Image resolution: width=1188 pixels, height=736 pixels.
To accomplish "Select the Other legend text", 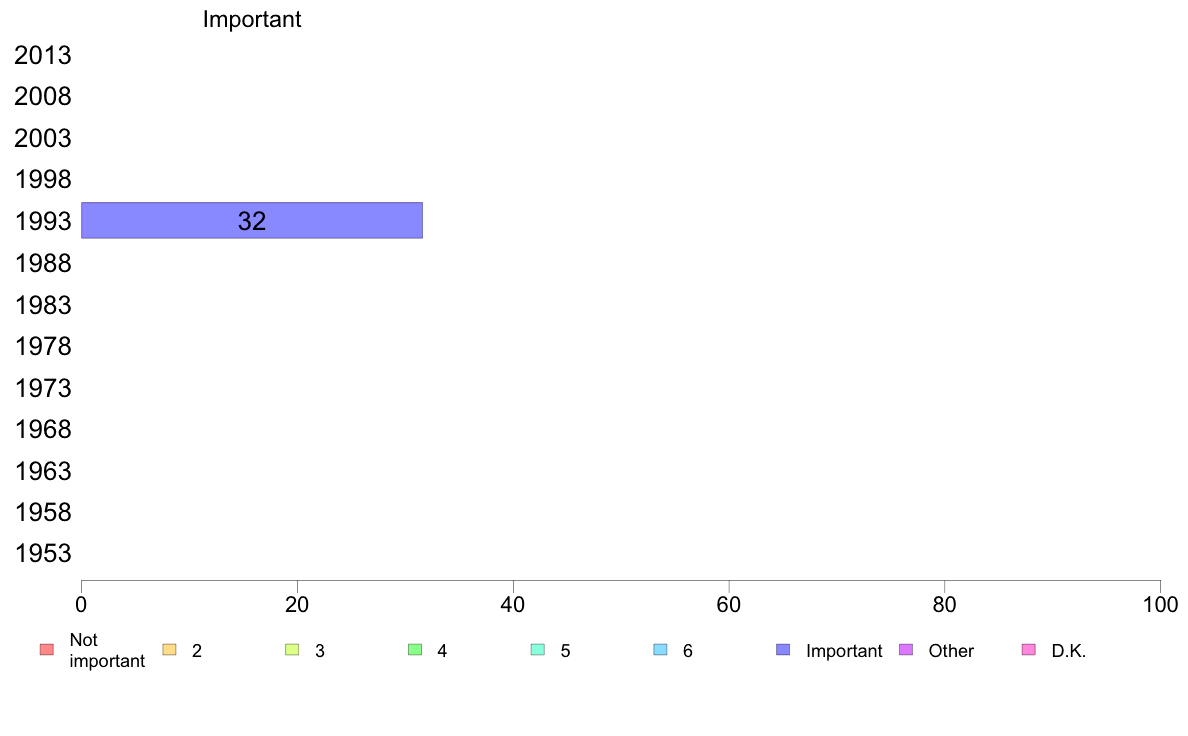I will pos(951,650).
